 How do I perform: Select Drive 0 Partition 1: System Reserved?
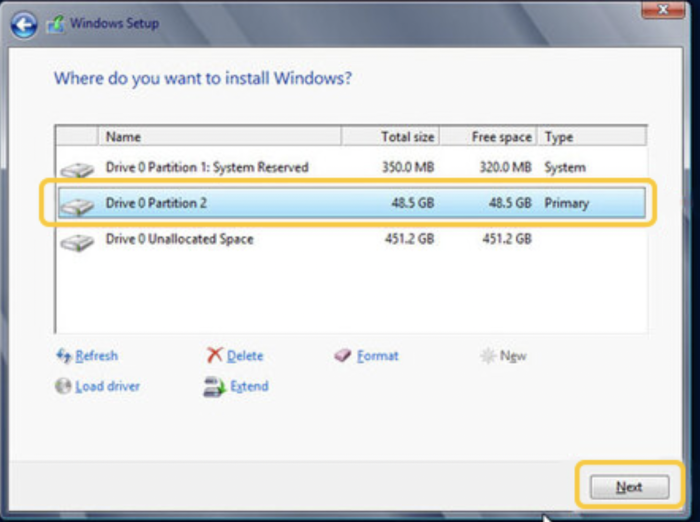coord(351,167)
